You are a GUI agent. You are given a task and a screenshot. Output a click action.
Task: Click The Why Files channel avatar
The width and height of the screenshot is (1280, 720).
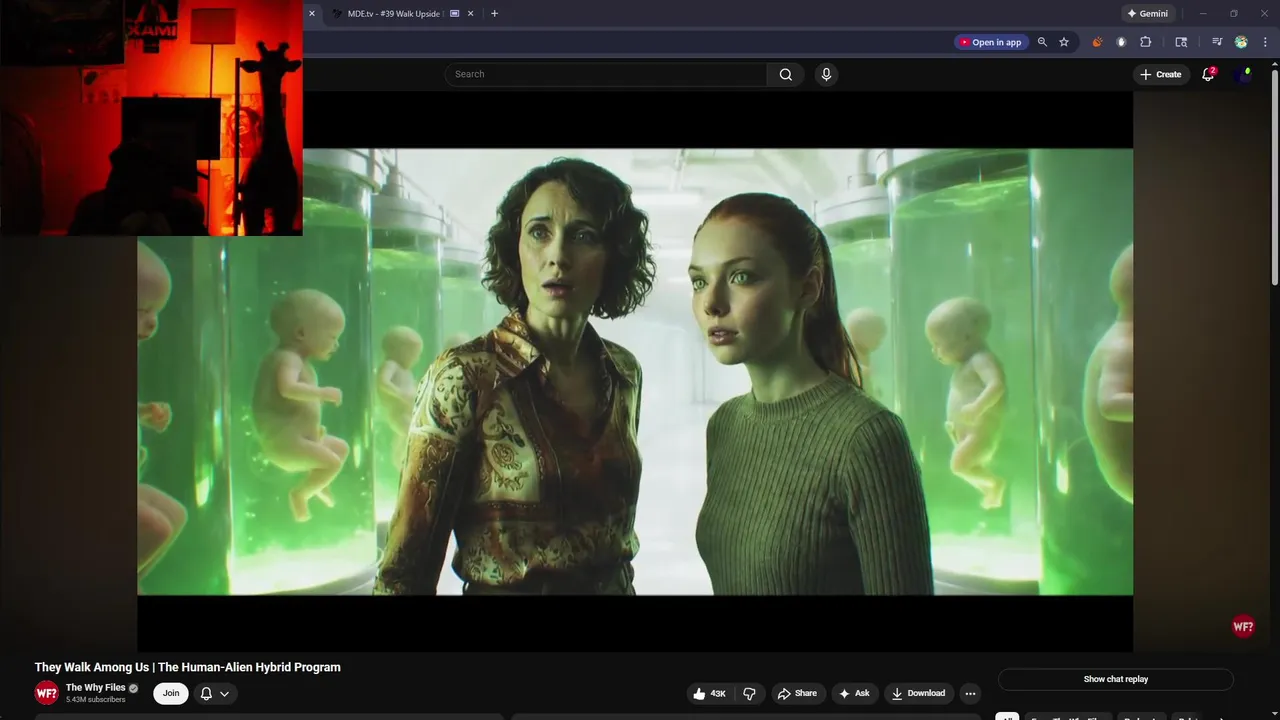click(47, 693)
